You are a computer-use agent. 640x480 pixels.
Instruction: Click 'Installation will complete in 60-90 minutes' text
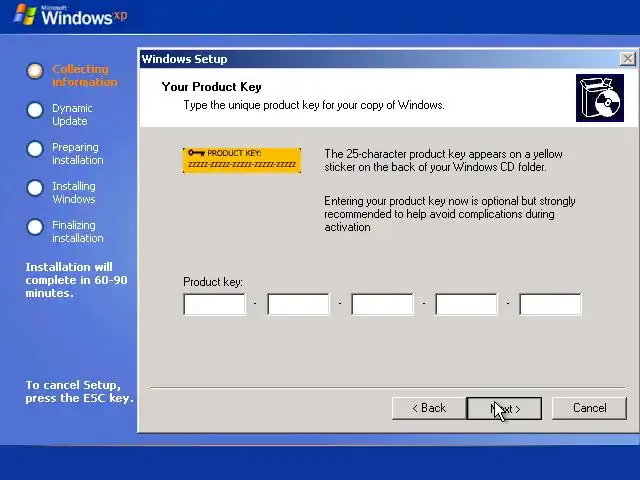[x=76, y=280]
